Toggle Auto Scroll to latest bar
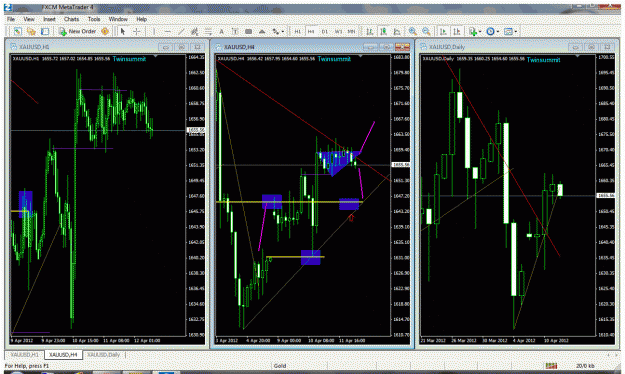 click(443, 31)
